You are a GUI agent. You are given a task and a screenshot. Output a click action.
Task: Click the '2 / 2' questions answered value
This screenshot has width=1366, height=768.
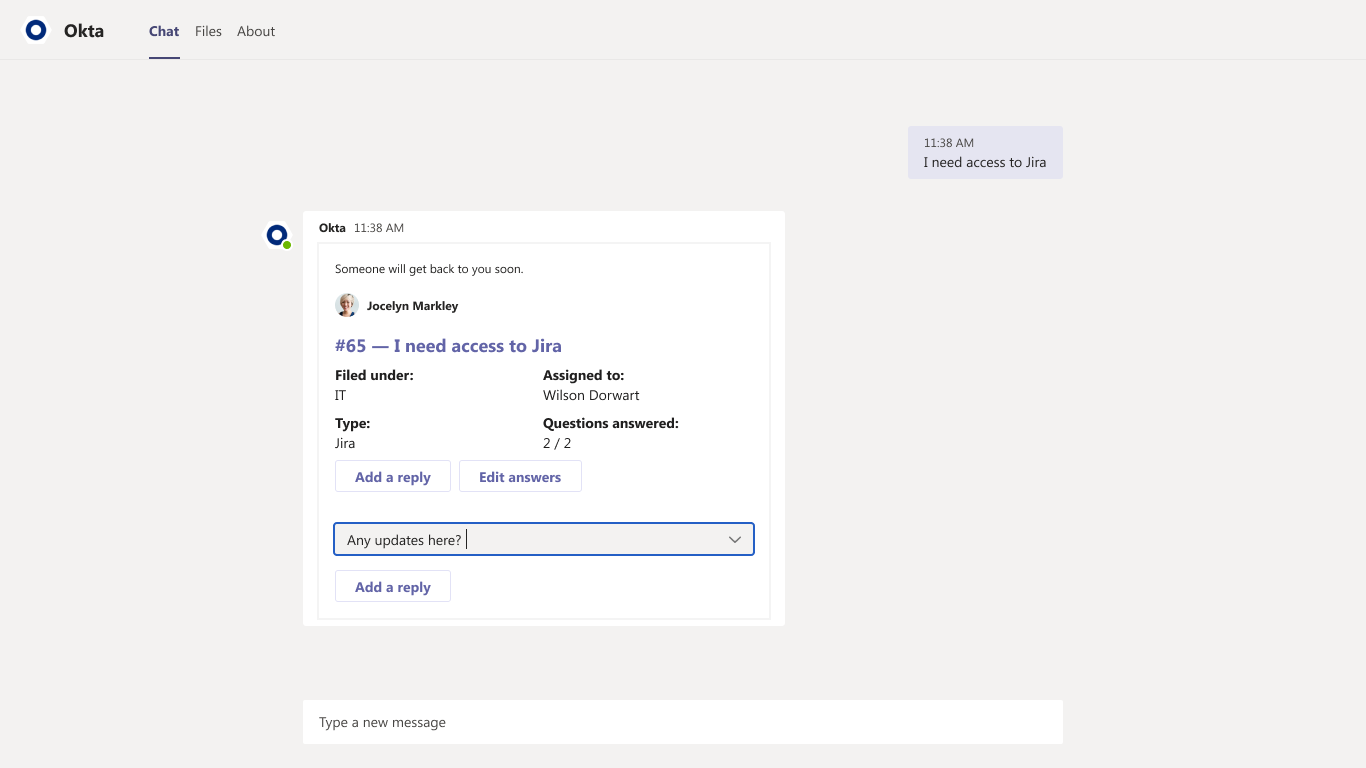557,443
